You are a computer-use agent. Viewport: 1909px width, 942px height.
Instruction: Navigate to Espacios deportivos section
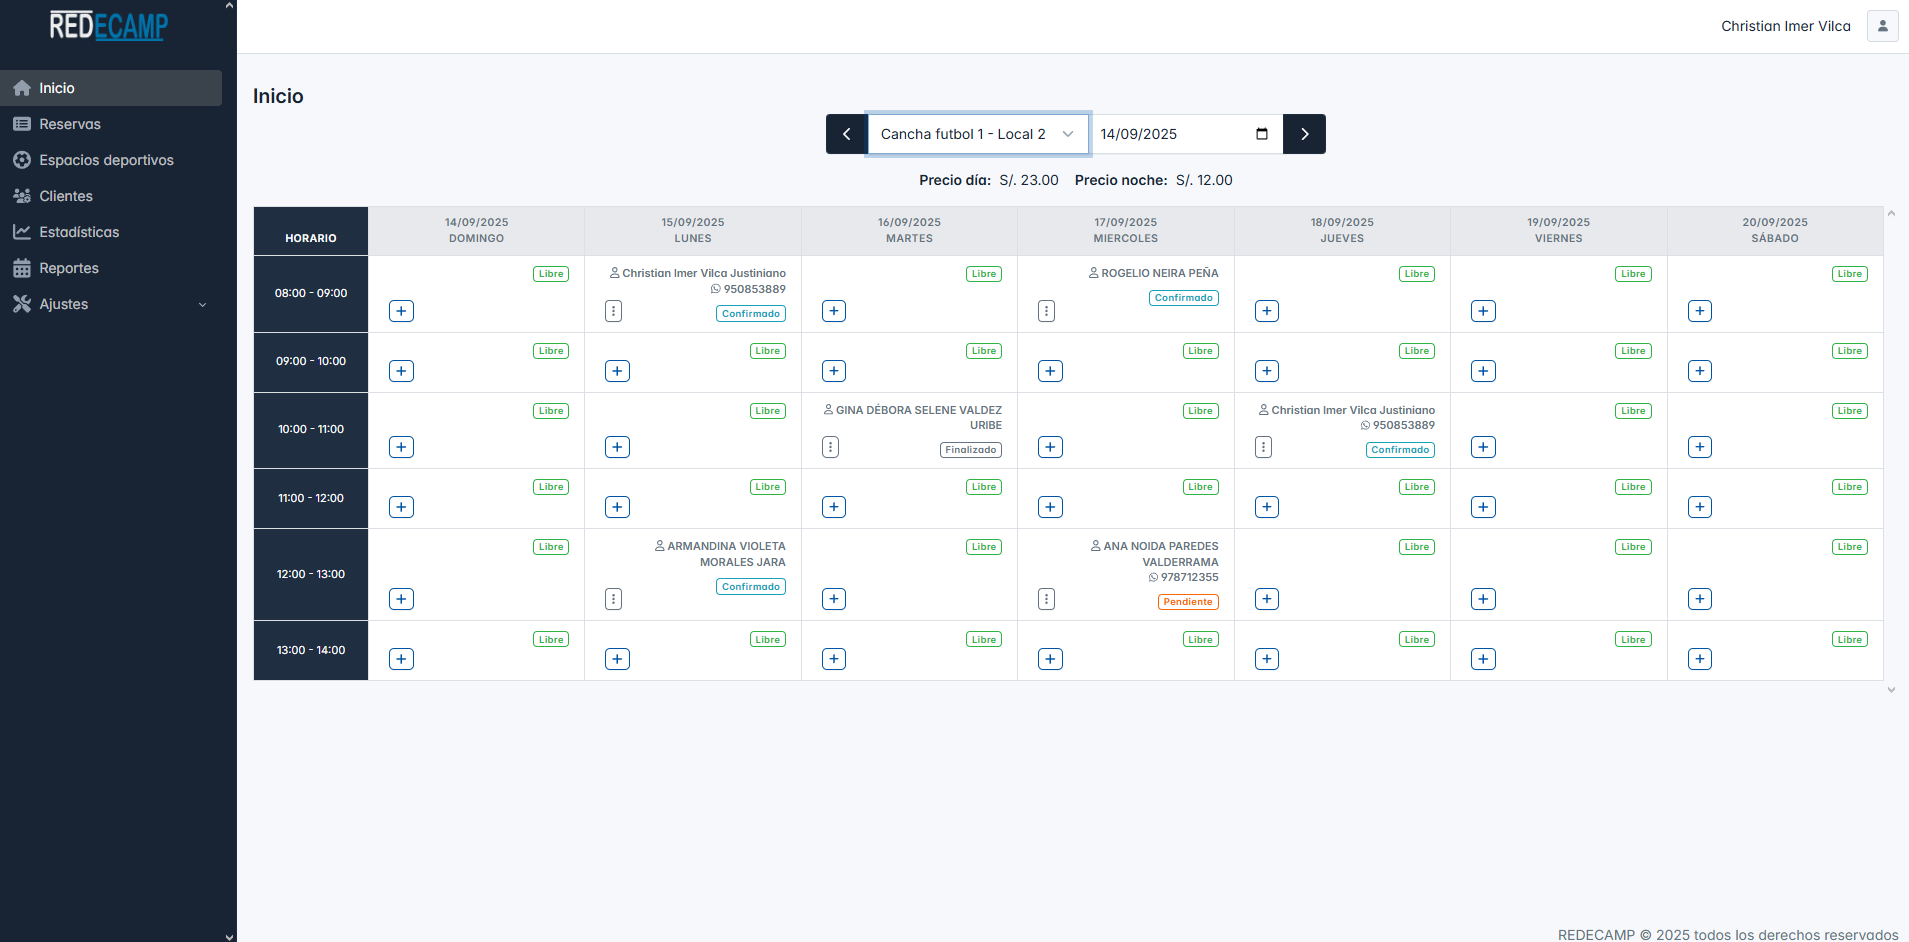(106, 160)
